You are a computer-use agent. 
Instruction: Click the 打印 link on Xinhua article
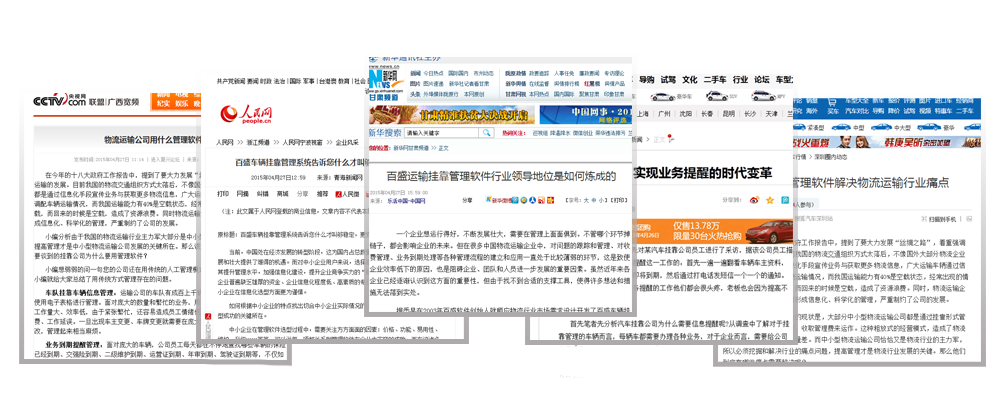[x=618, y=200]
